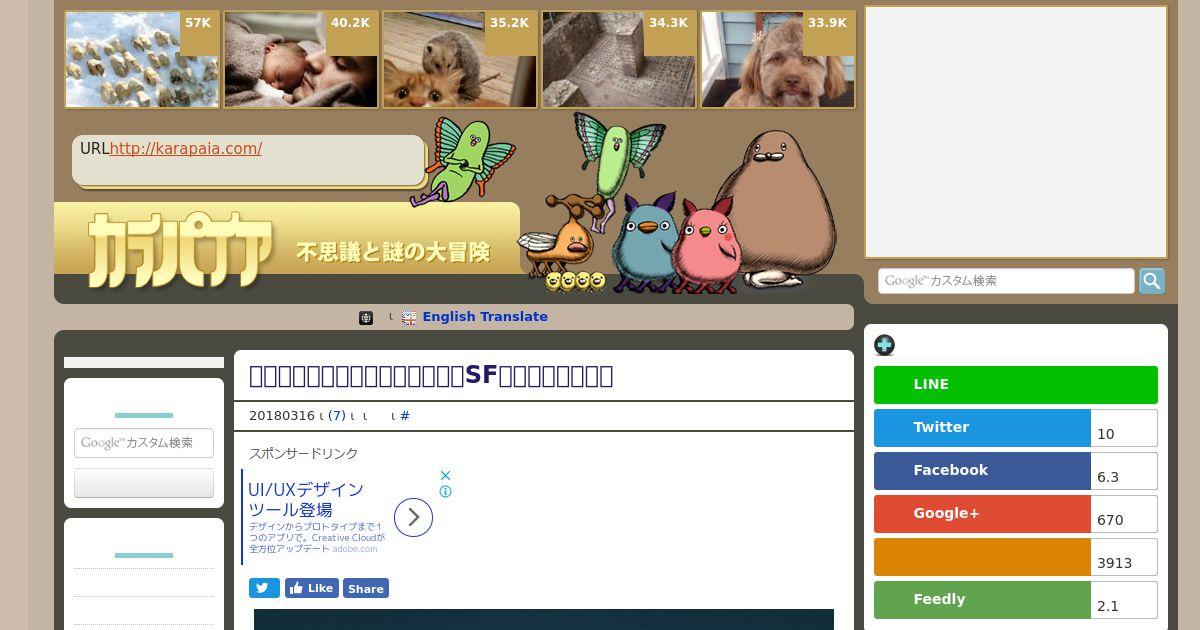The height and width of the screenshot is (630, 1200).
Task: Open the UI/UX design tool ad headline
Action: coord(306,500)
